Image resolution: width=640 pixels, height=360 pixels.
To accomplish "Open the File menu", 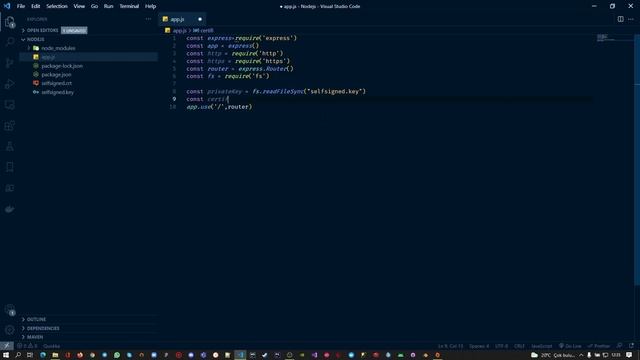I will pos(21,6).
